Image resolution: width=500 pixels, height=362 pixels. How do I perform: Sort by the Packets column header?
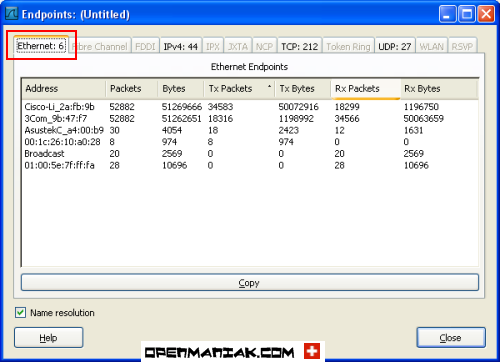point(132,89)
